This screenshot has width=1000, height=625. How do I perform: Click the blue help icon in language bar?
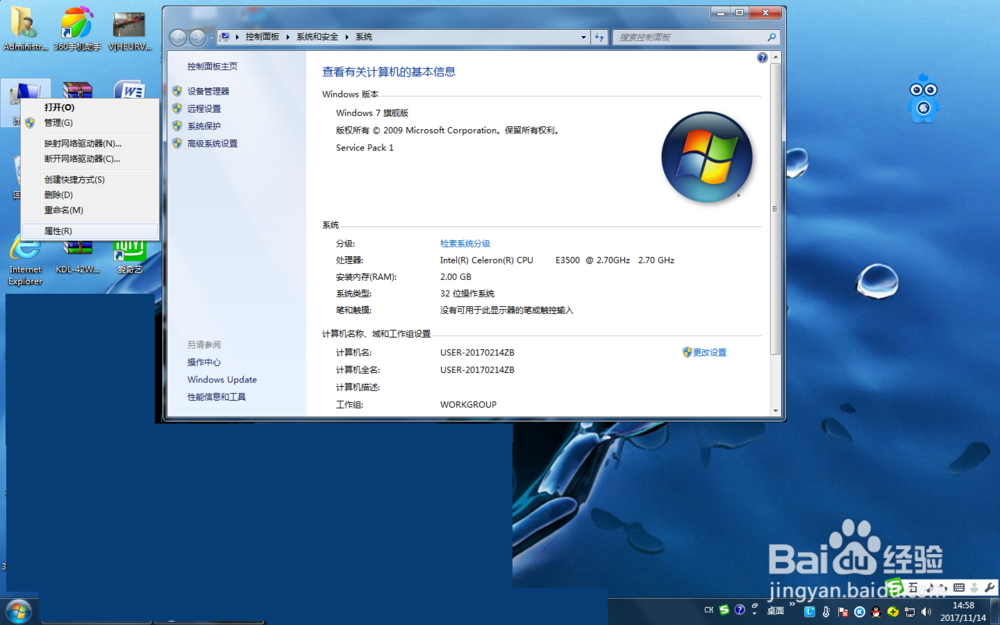click(740, 610)
